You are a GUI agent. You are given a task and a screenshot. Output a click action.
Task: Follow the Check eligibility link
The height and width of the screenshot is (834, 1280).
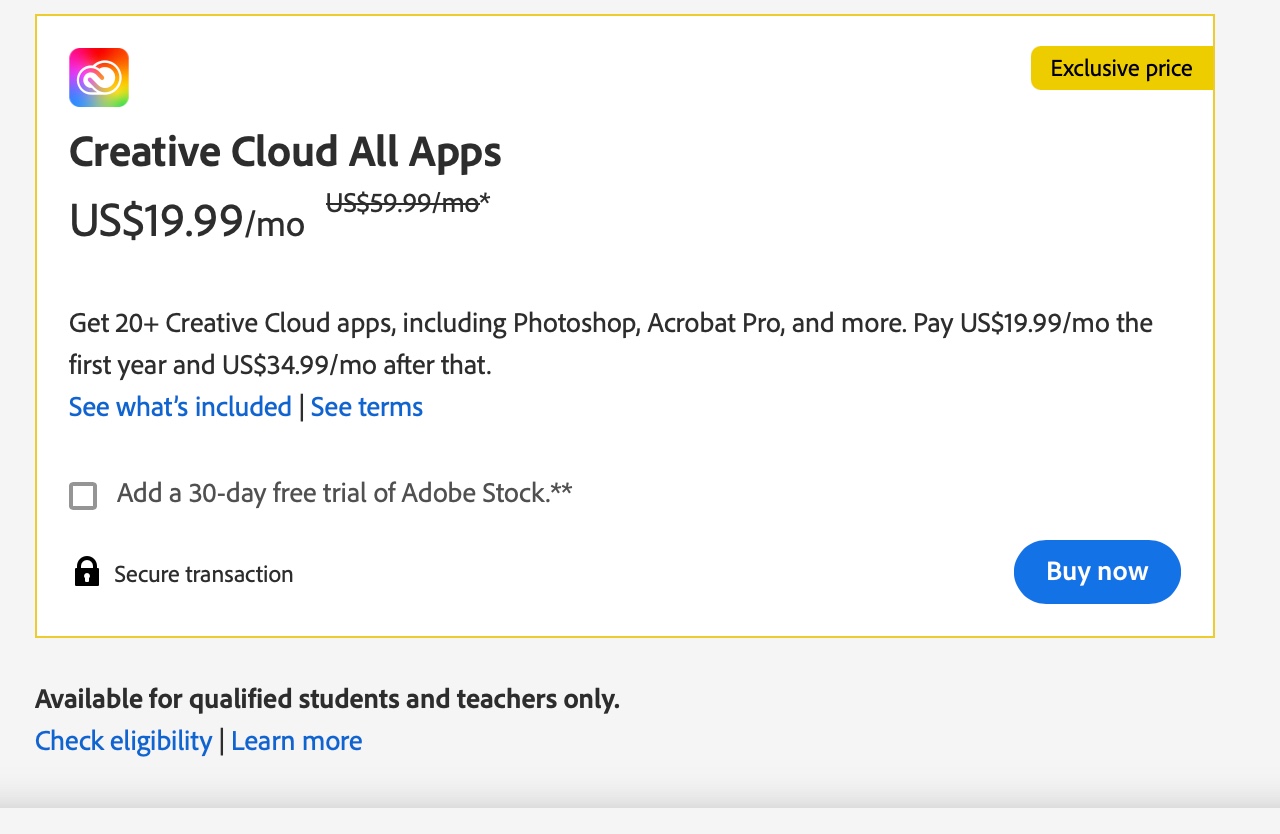(x=123, y=741)
